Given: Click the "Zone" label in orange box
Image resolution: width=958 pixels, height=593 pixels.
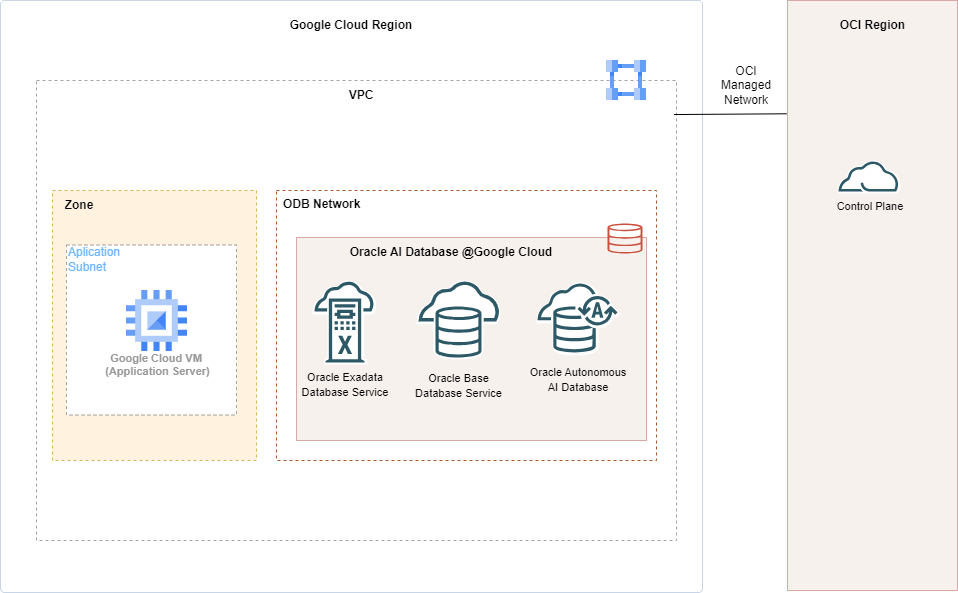Looking at the screenshot, I should (79, 204).
